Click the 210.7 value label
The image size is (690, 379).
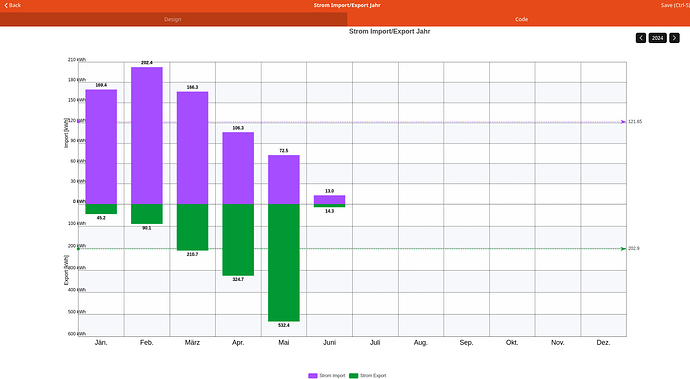click(192, 254)
